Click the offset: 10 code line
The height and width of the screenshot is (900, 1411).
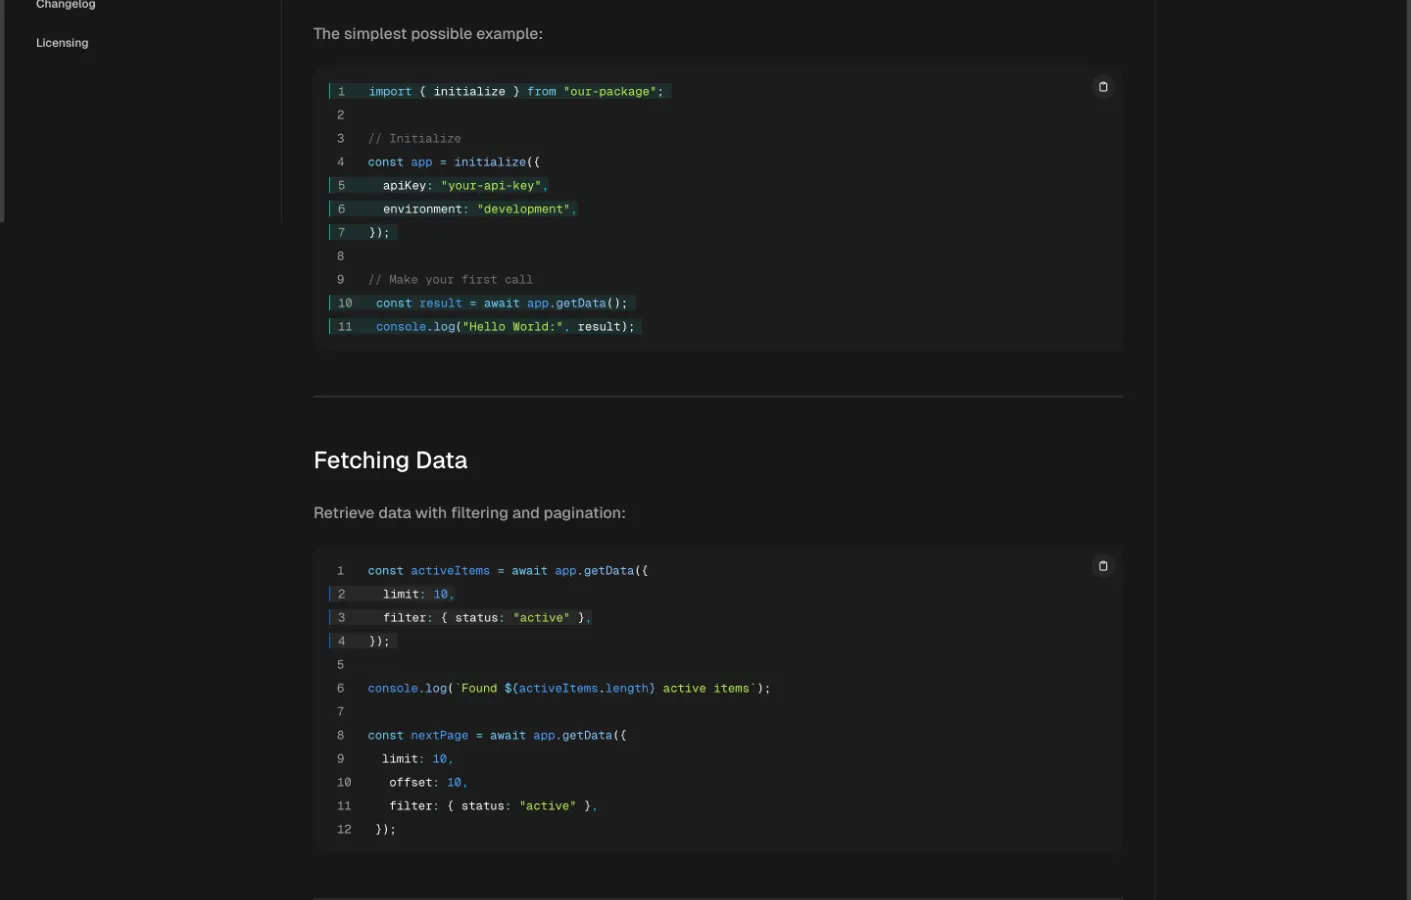pyautogui.click(x=428, y=783)
